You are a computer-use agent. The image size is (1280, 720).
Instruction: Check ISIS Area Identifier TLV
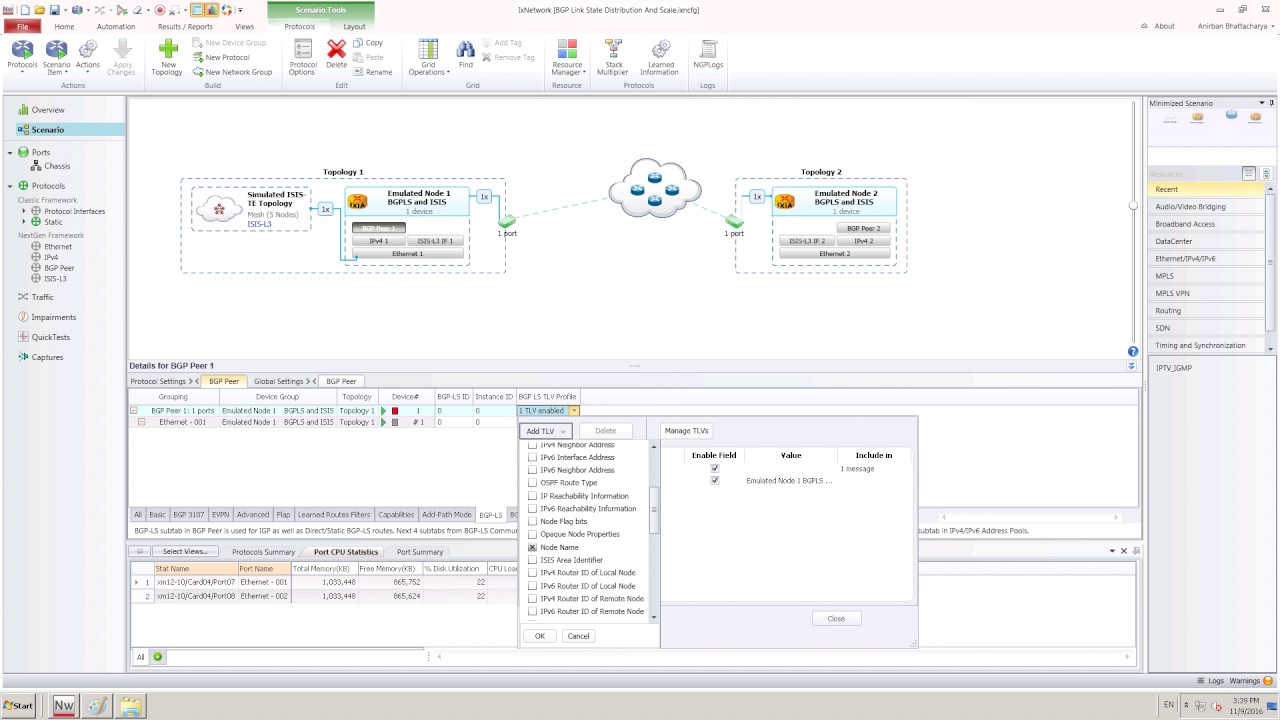pyautogui.click(x=532, y=561)
